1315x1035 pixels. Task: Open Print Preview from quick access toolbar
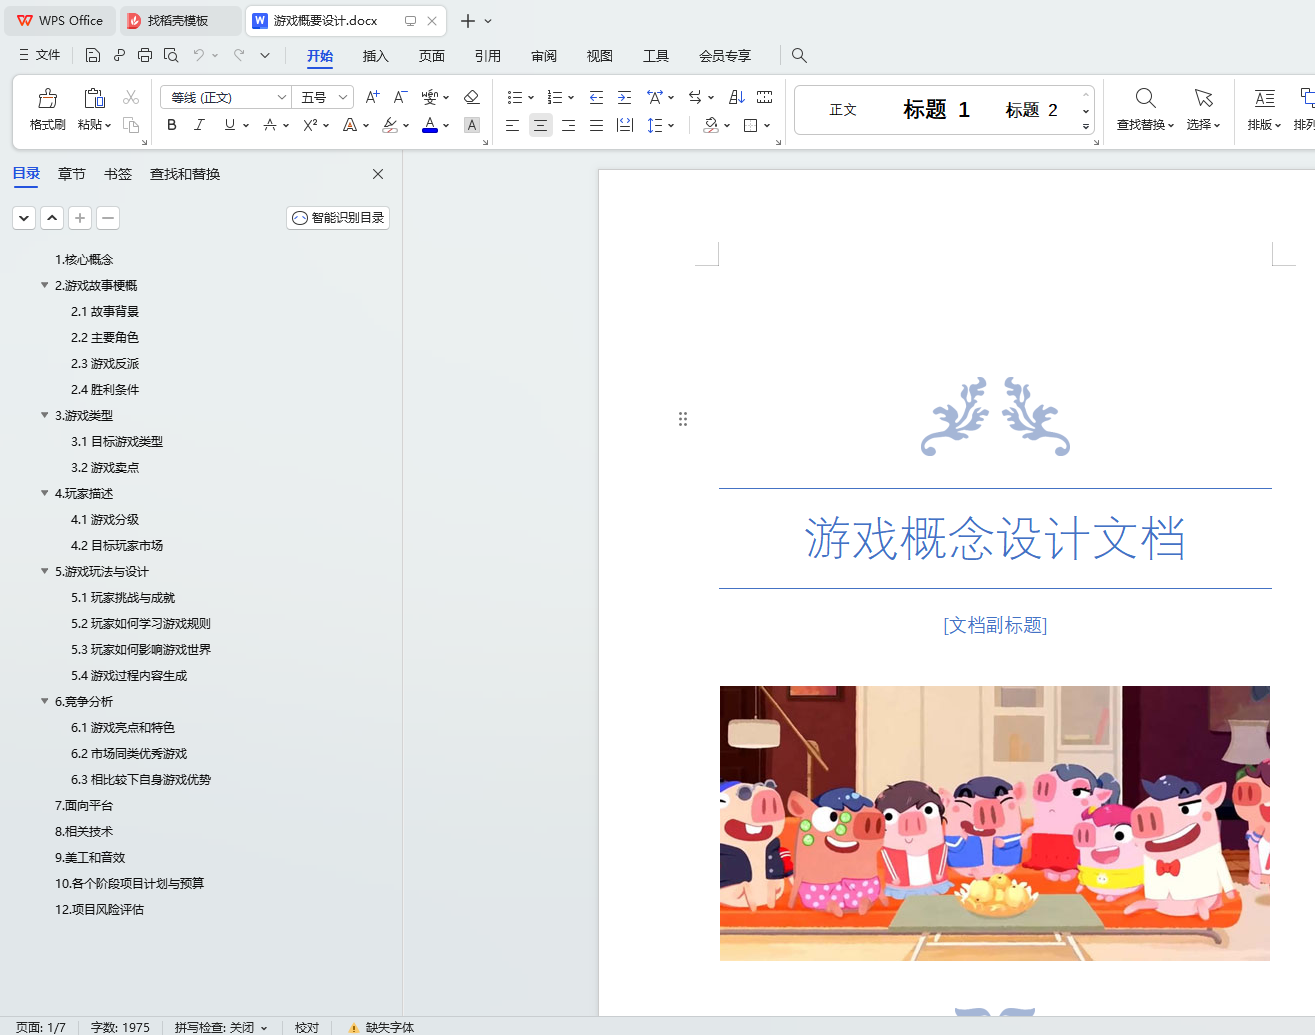click(171, 55)
